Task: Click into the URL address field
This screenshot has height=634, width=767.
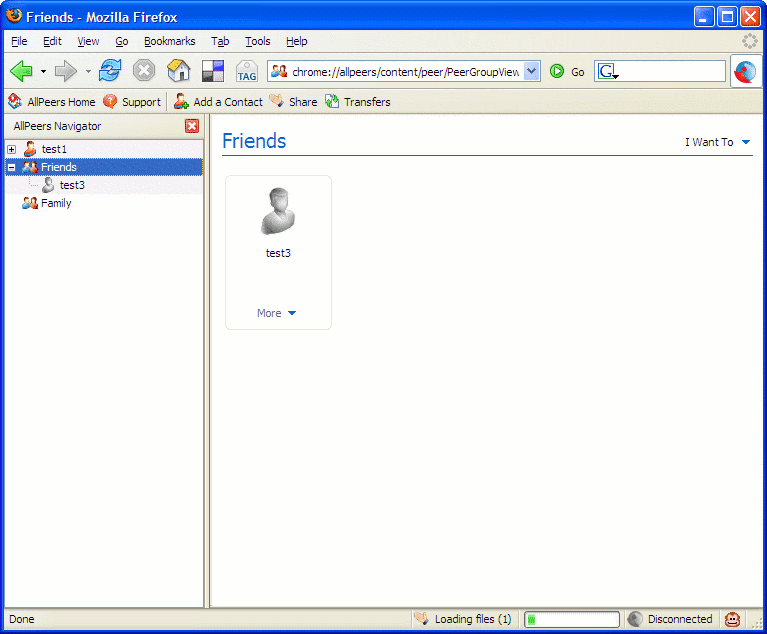Action: coord(406,72)
